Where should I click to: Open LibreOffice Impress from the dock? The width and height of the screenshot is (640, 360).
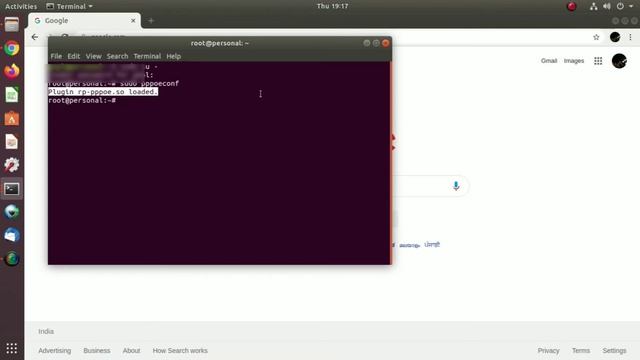pos(11,142)
